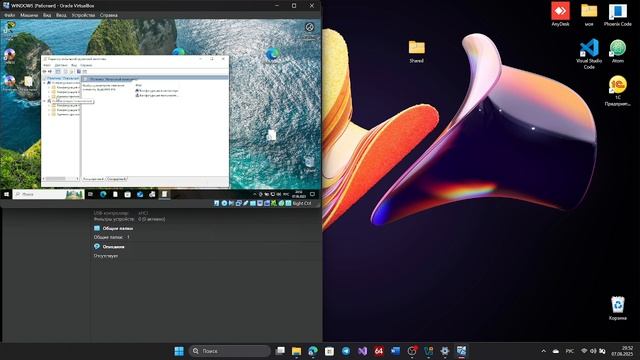Open Telegram from host taskbar
The image size is (640, 360).
(346, 351)
